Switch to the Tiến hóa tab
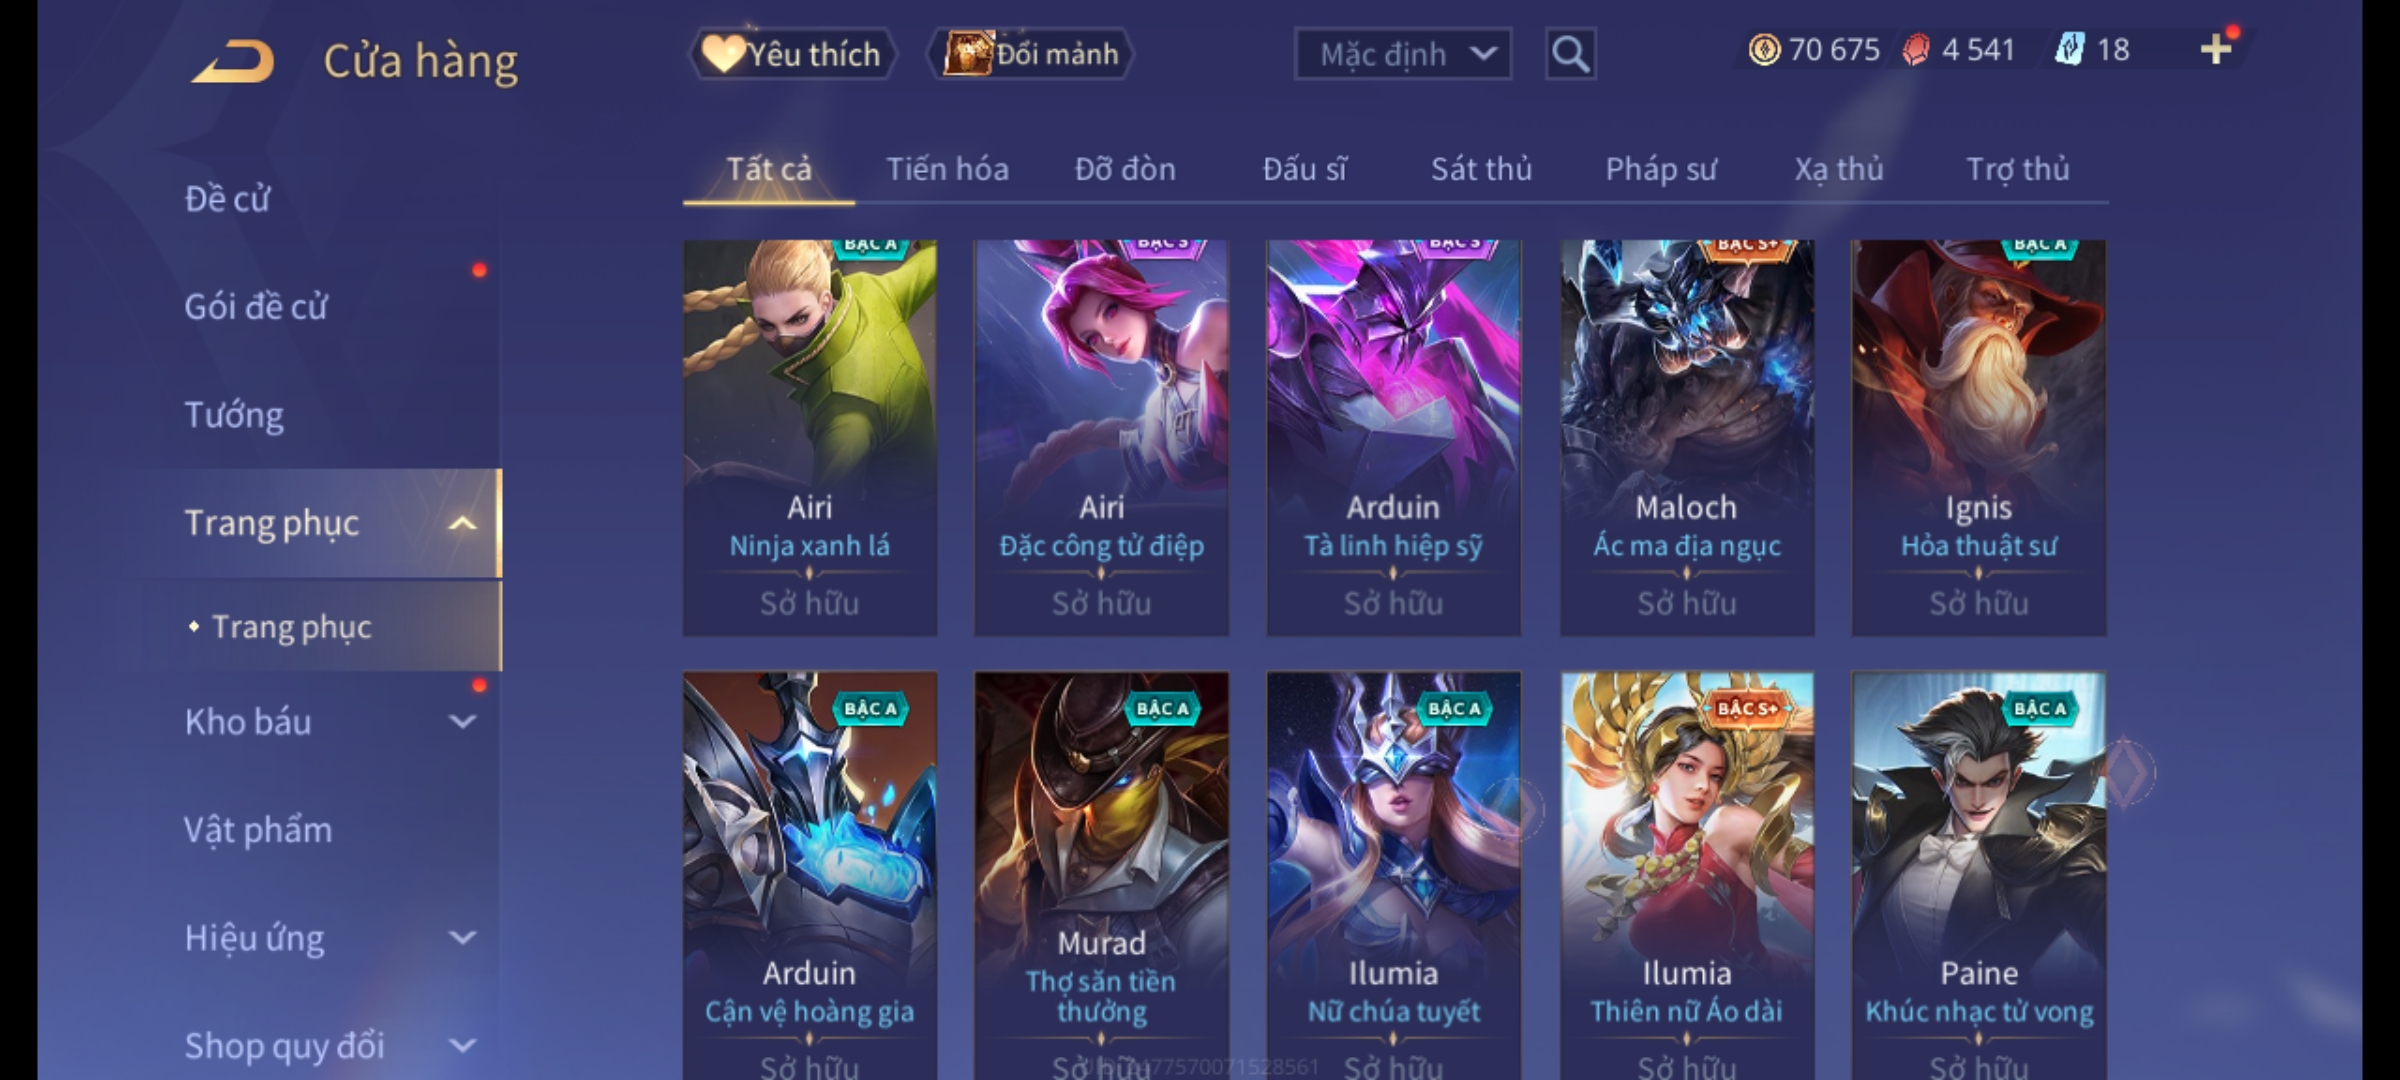This screenshot has height=1080, width=2400. coord(947,169)
